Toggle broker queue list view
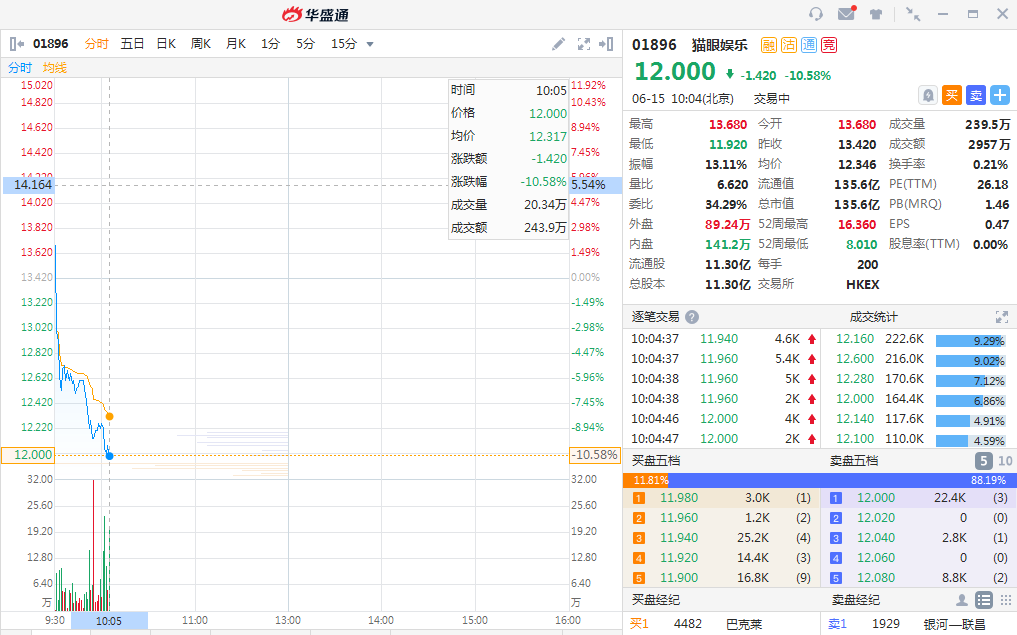The width and height of the screenshot is (1017, 635). point(983,600)
